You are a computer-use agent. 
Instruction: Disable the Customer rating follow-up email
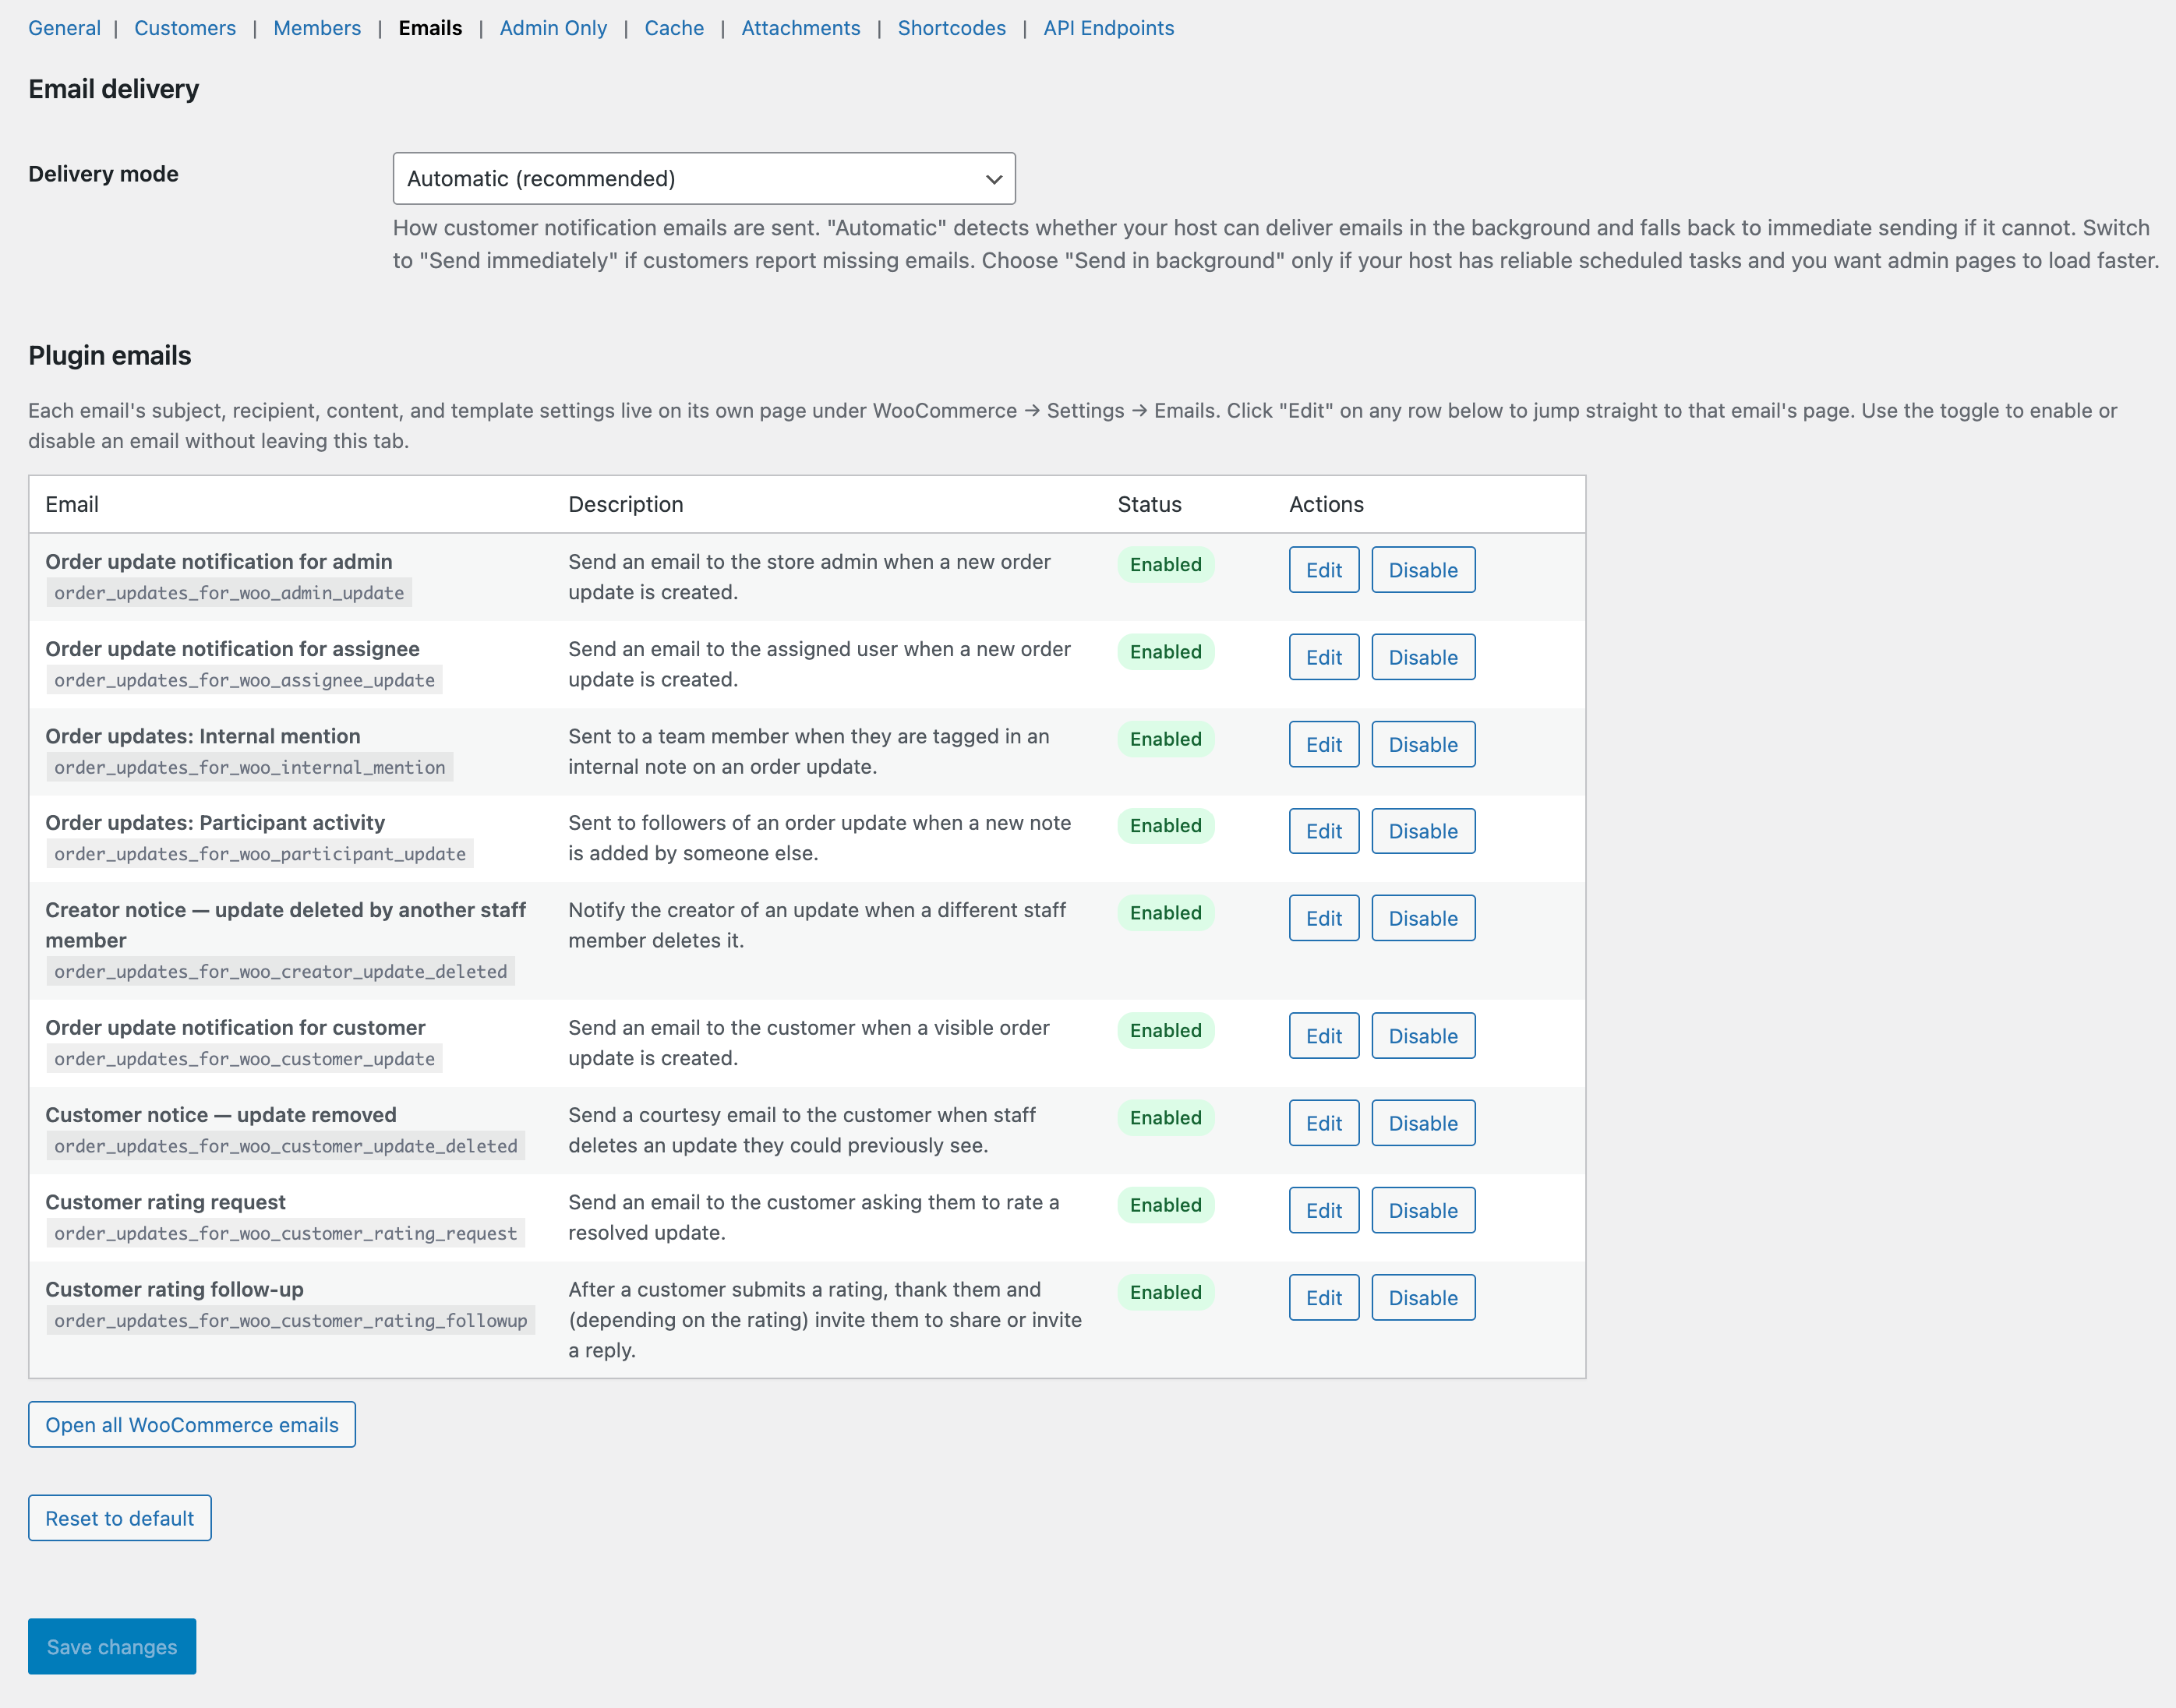(1423, 1297)
